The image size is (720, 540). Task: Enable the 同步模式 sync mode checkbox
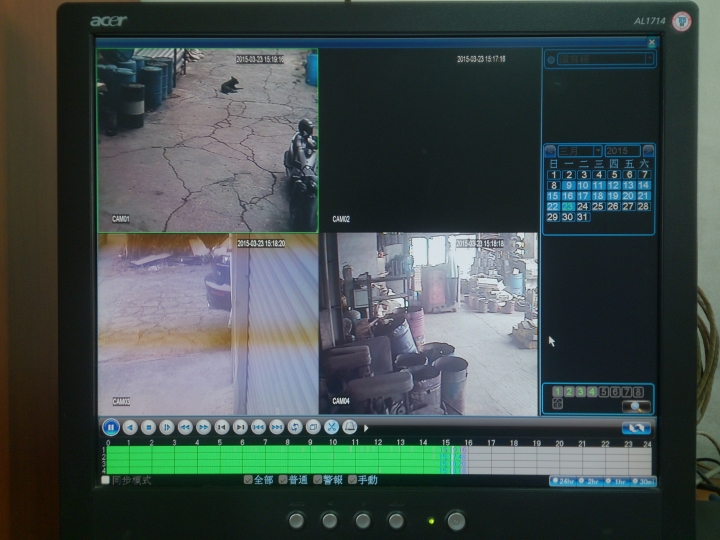pyautogui.click(x=106, y=480)
